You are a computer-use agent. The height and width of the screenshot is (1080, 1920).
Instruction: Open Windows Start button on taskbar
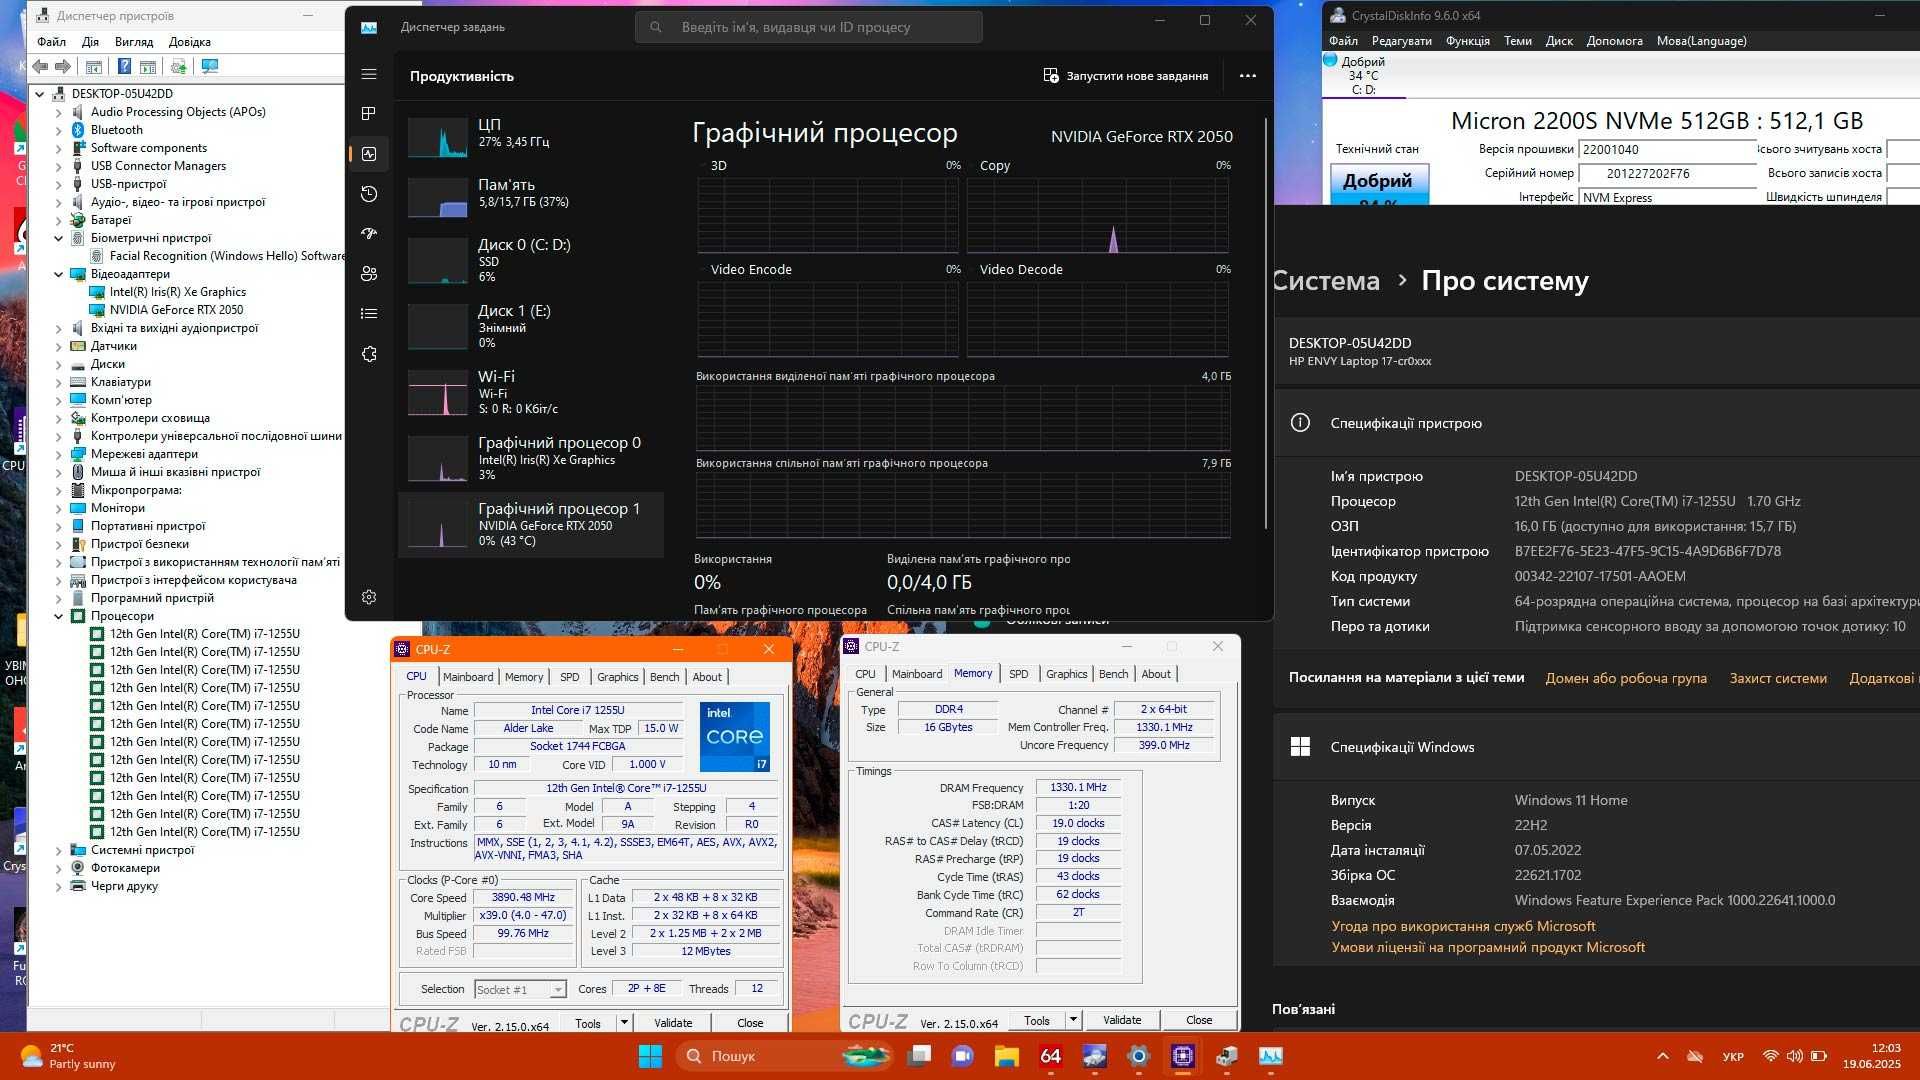(x=650, y=1056)
